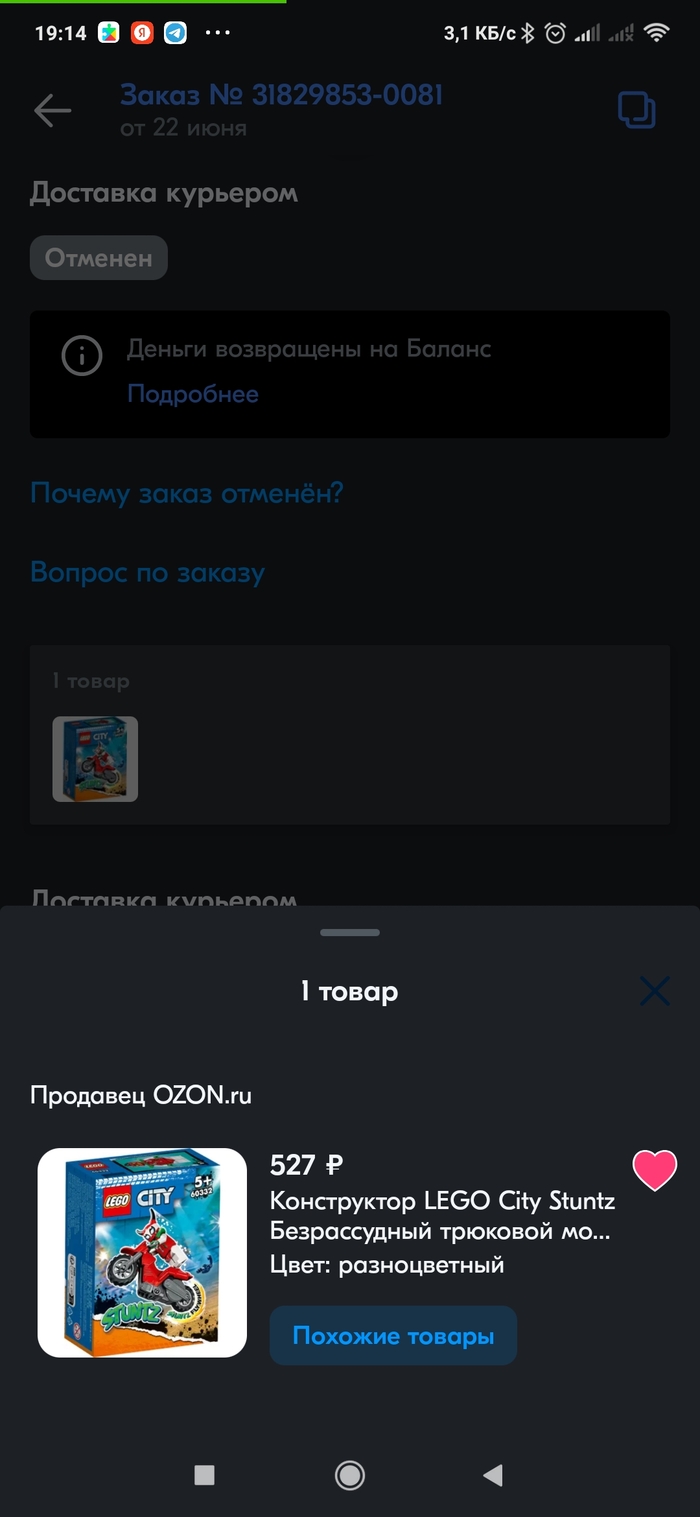The height and width of the screenshot is (1517, 700).
Task: Tap small LEGO thumbnail in order card
Action: click(95, 759)
